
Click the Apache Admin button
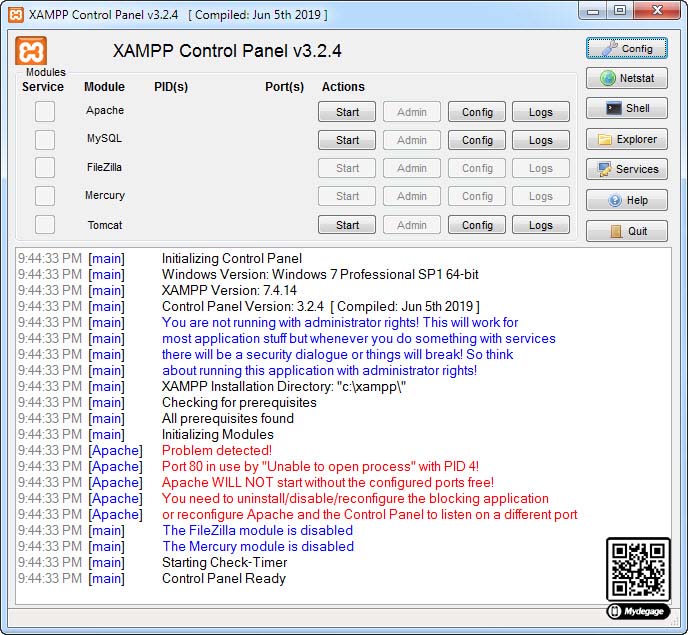[x=412, y=112]
